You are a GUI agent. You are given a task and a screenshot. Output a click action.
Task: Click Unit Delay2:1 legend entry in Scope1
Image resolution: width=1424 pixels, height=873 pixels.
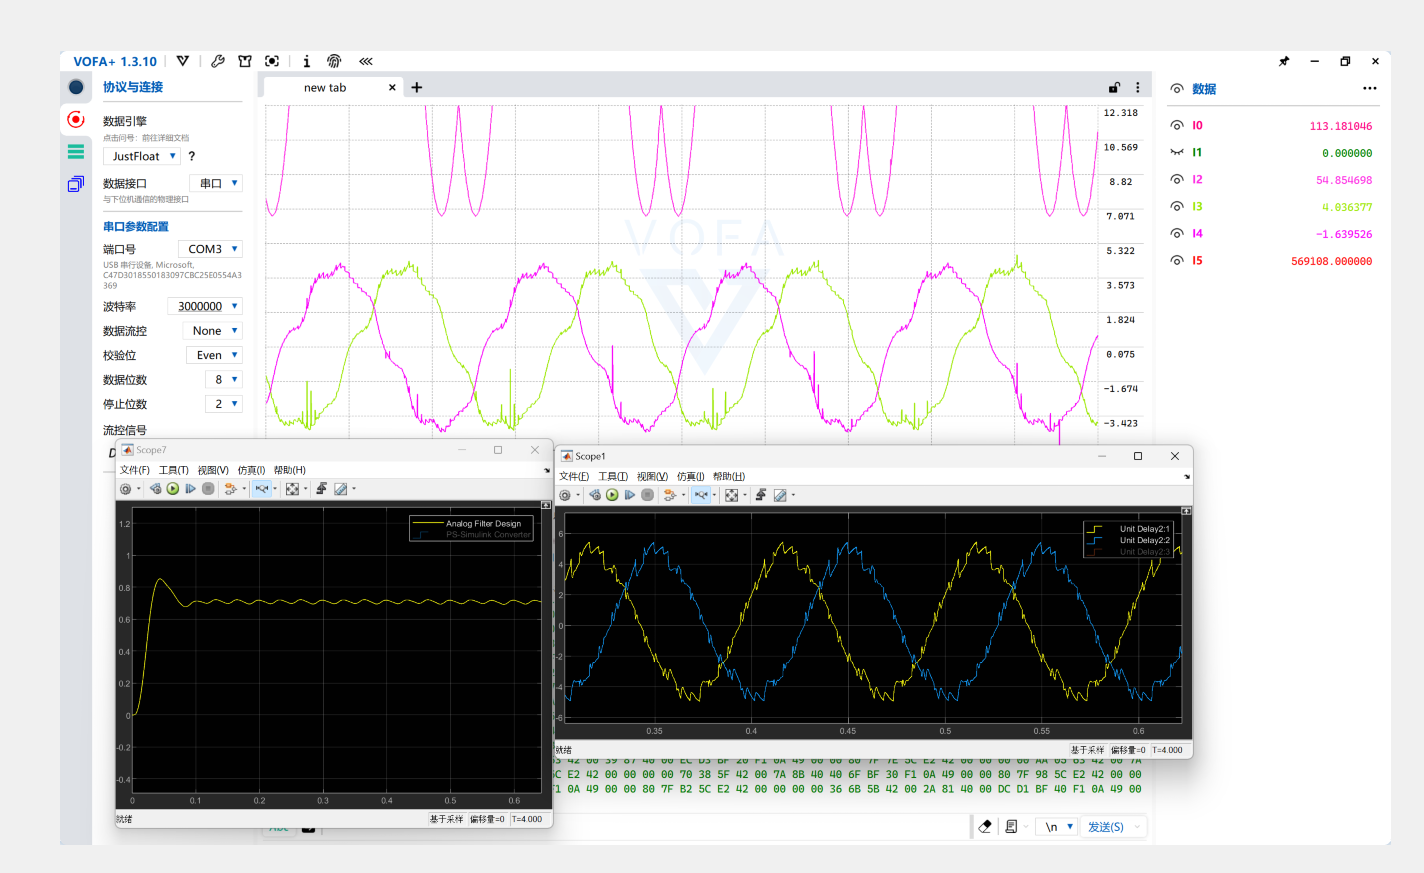[x=1144, y=529]
